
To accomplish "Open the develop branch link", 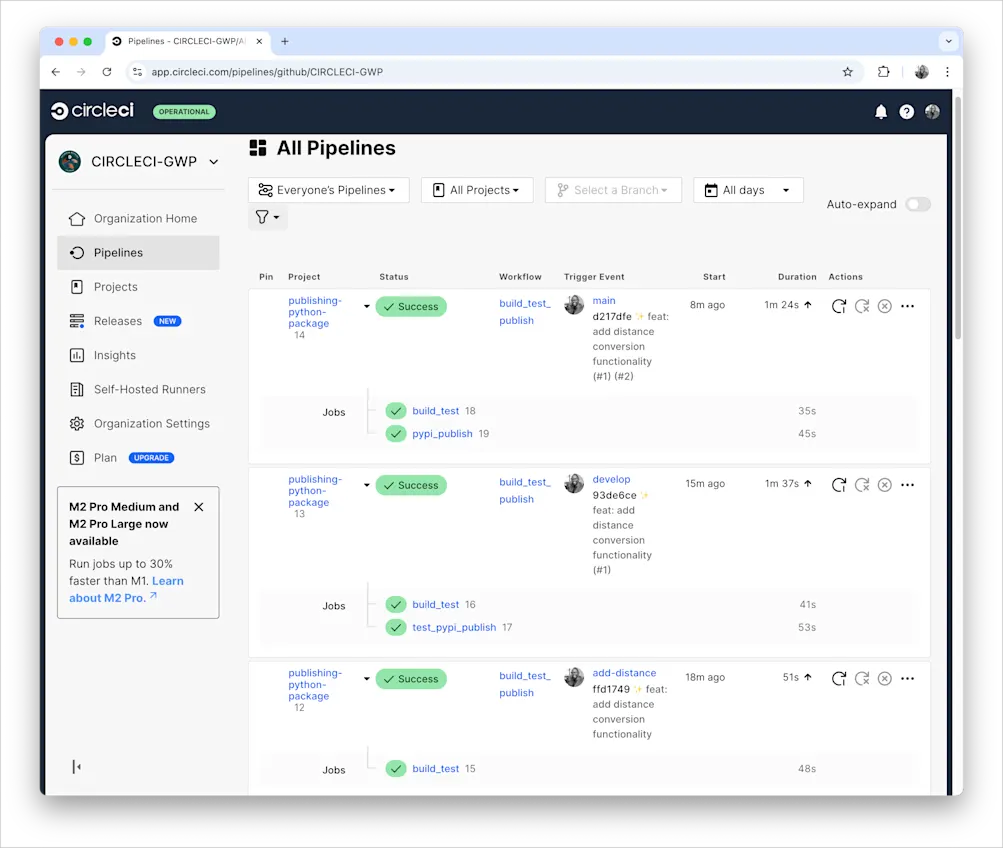I will click(612, 479).
